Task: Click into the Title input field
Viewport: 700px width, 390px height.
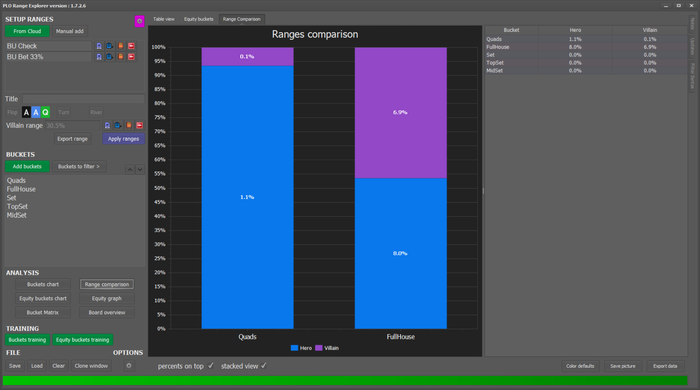Action: coord(83,99)
